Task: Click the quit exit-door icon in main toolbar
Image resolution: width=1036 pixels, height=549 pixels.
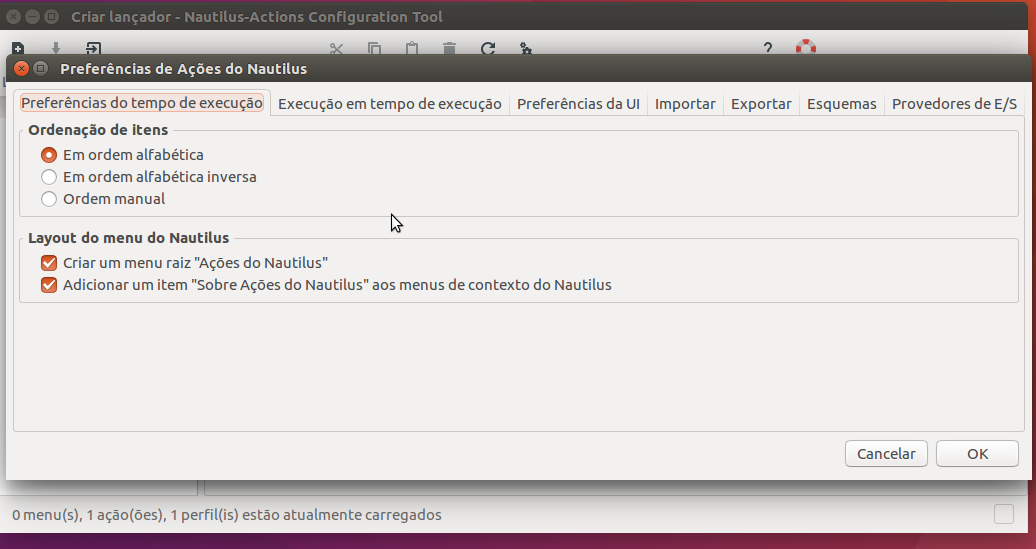Action: [x=93, y=48]
